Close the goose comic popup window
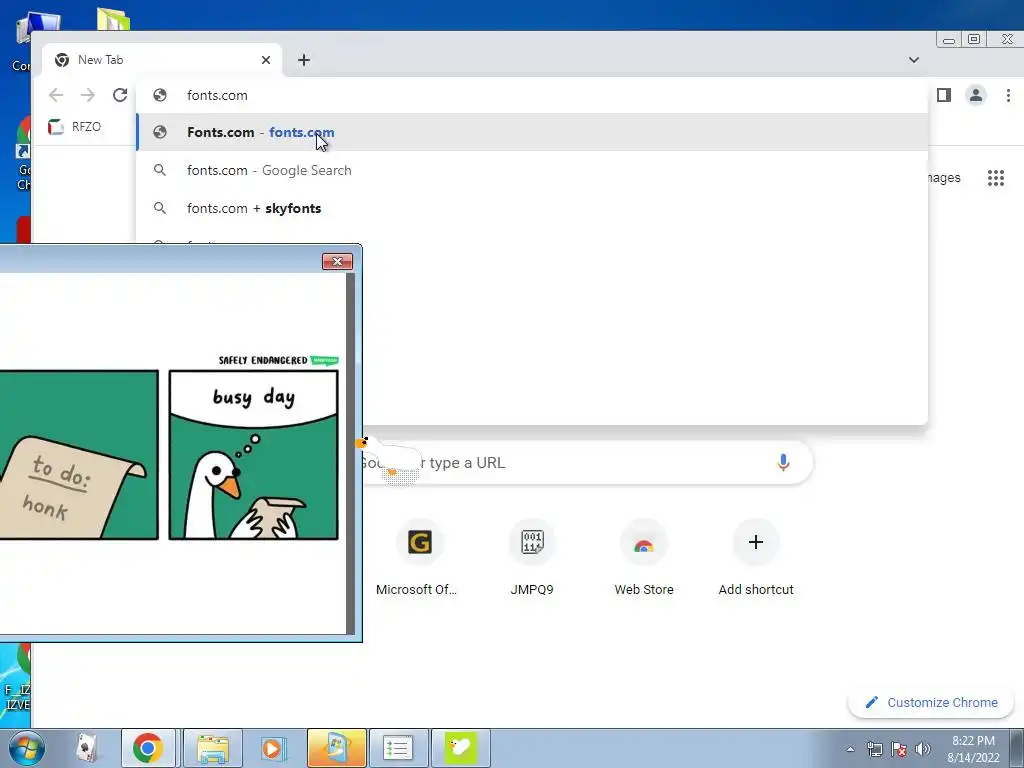1024x768 pixels. pos(337,262)
